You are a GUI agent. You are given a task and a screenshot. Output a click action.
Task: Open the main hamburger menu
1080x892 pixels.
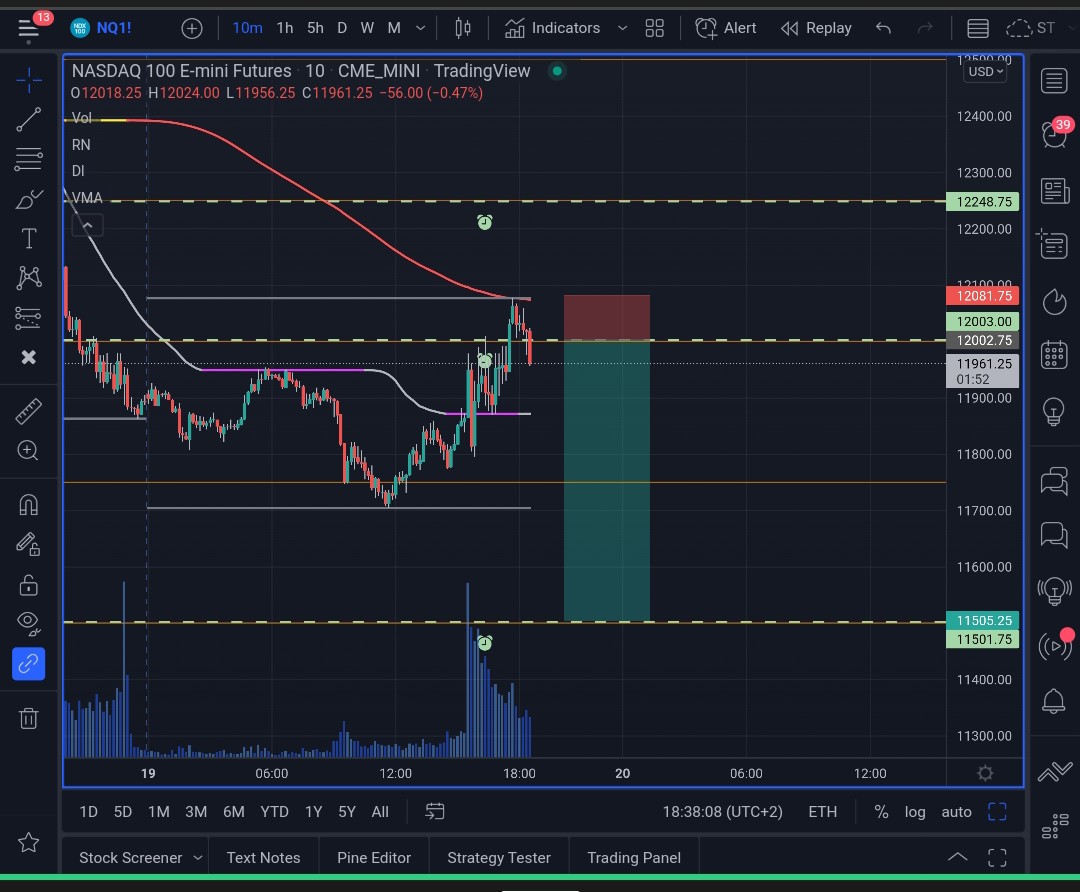coord(28,28)
